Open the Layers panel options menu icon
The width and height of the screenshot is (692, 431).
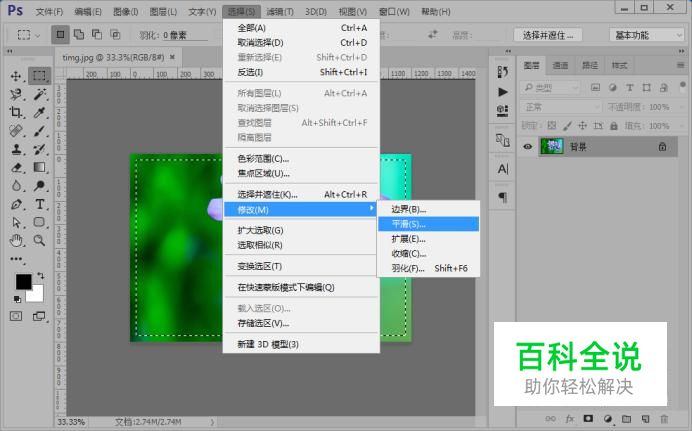coord(680,65)
